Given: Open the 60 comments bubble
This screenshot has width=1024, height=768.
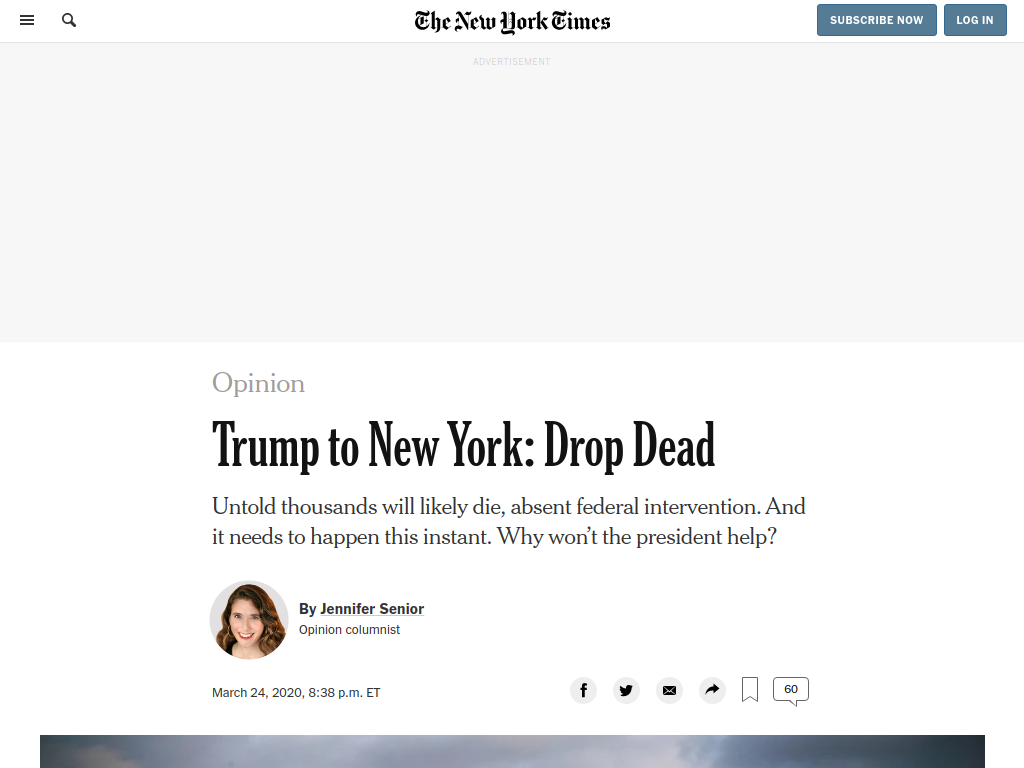Looking at the screenshot, I should click(791, 691).
